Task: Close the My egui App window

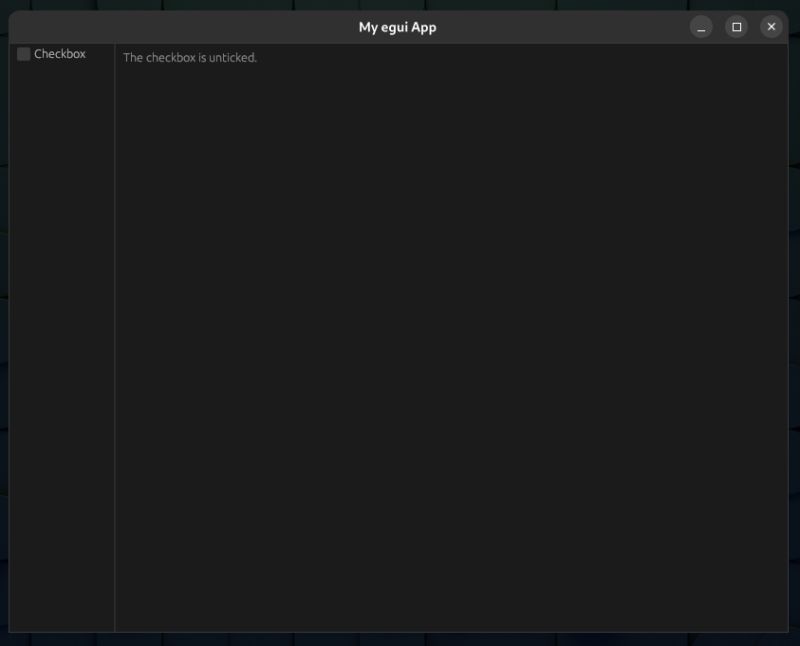Action: pos(771,26)
